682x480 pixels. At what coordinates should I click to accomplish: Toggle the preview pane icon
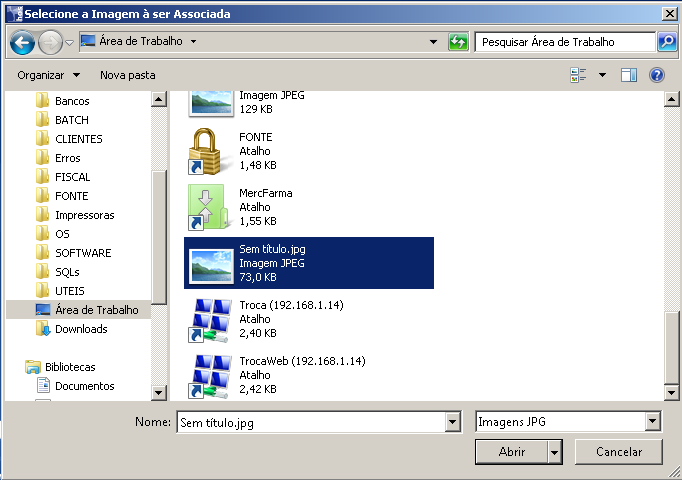point(629,75)
